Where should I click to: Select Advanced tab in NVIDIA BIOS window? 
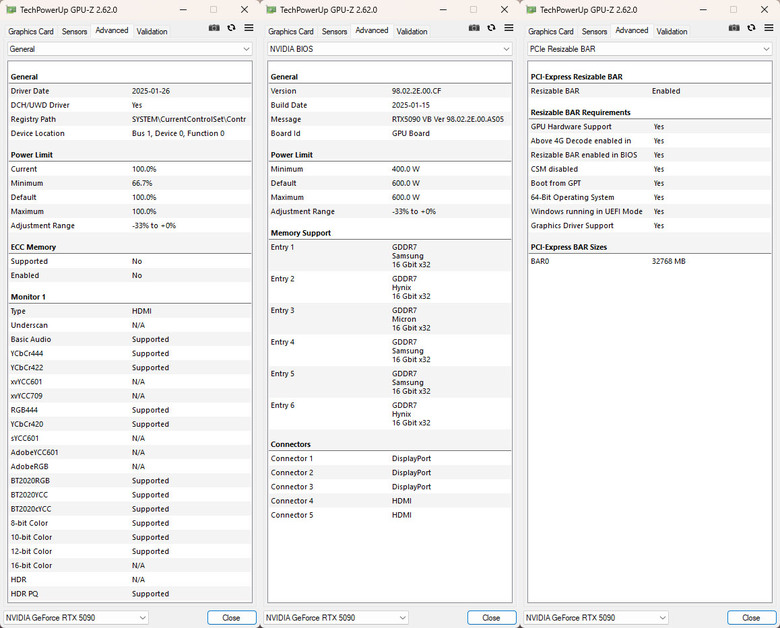coord(372,30)
